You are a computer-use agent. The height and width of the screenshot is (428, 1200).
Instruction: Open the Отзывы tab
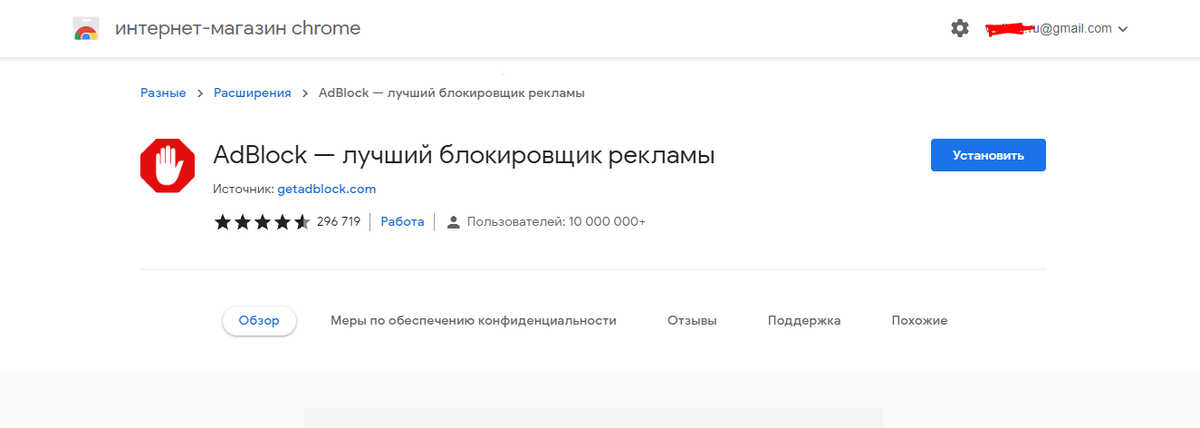(692, 321)
